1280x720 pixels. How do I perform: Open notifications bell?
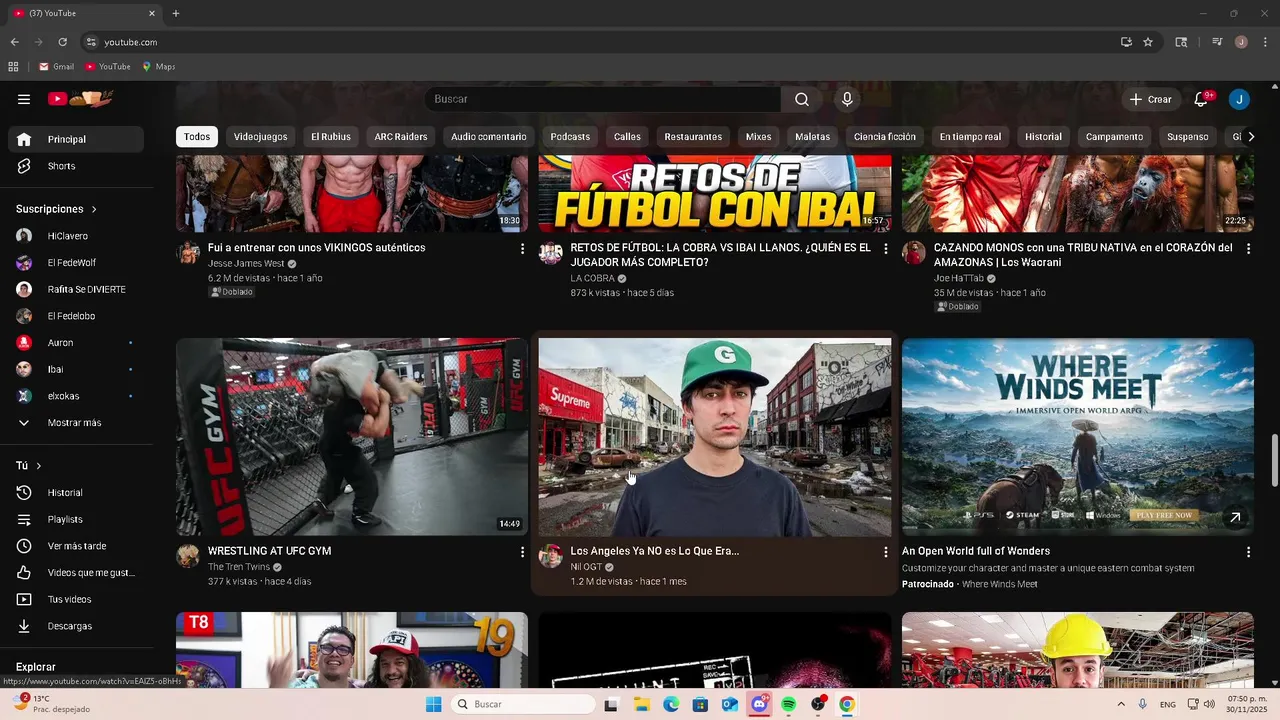click(1201, 99)
